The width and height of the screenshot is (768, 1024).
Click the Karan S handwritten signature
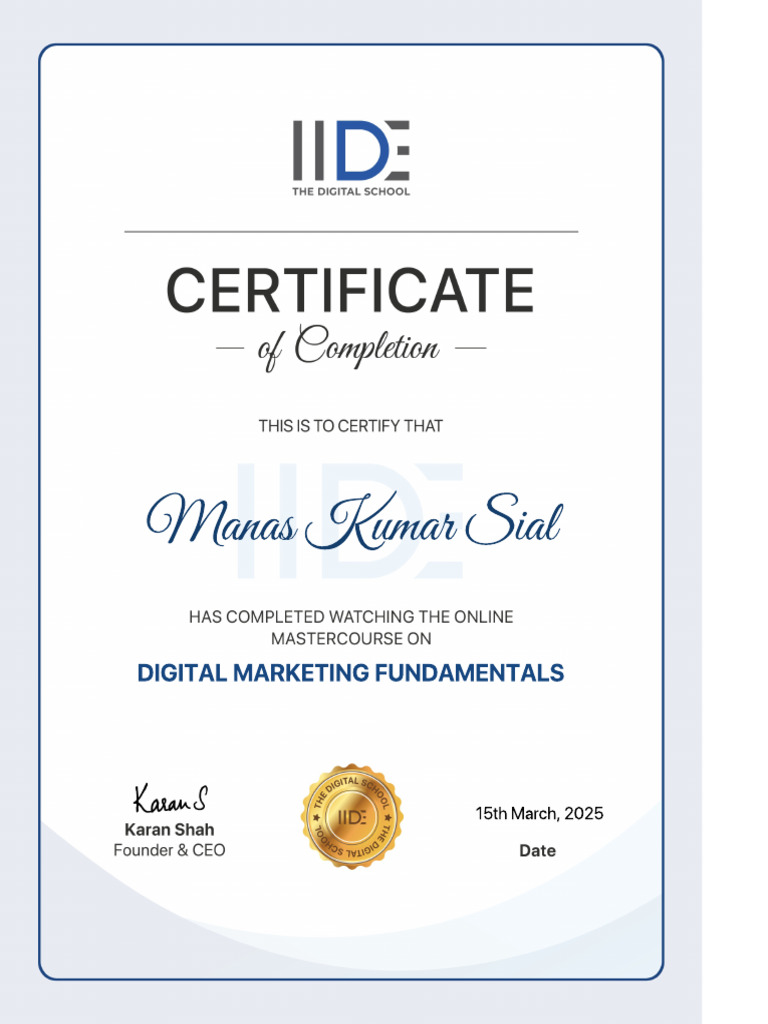pyautogui.click(x=170, y=798)
